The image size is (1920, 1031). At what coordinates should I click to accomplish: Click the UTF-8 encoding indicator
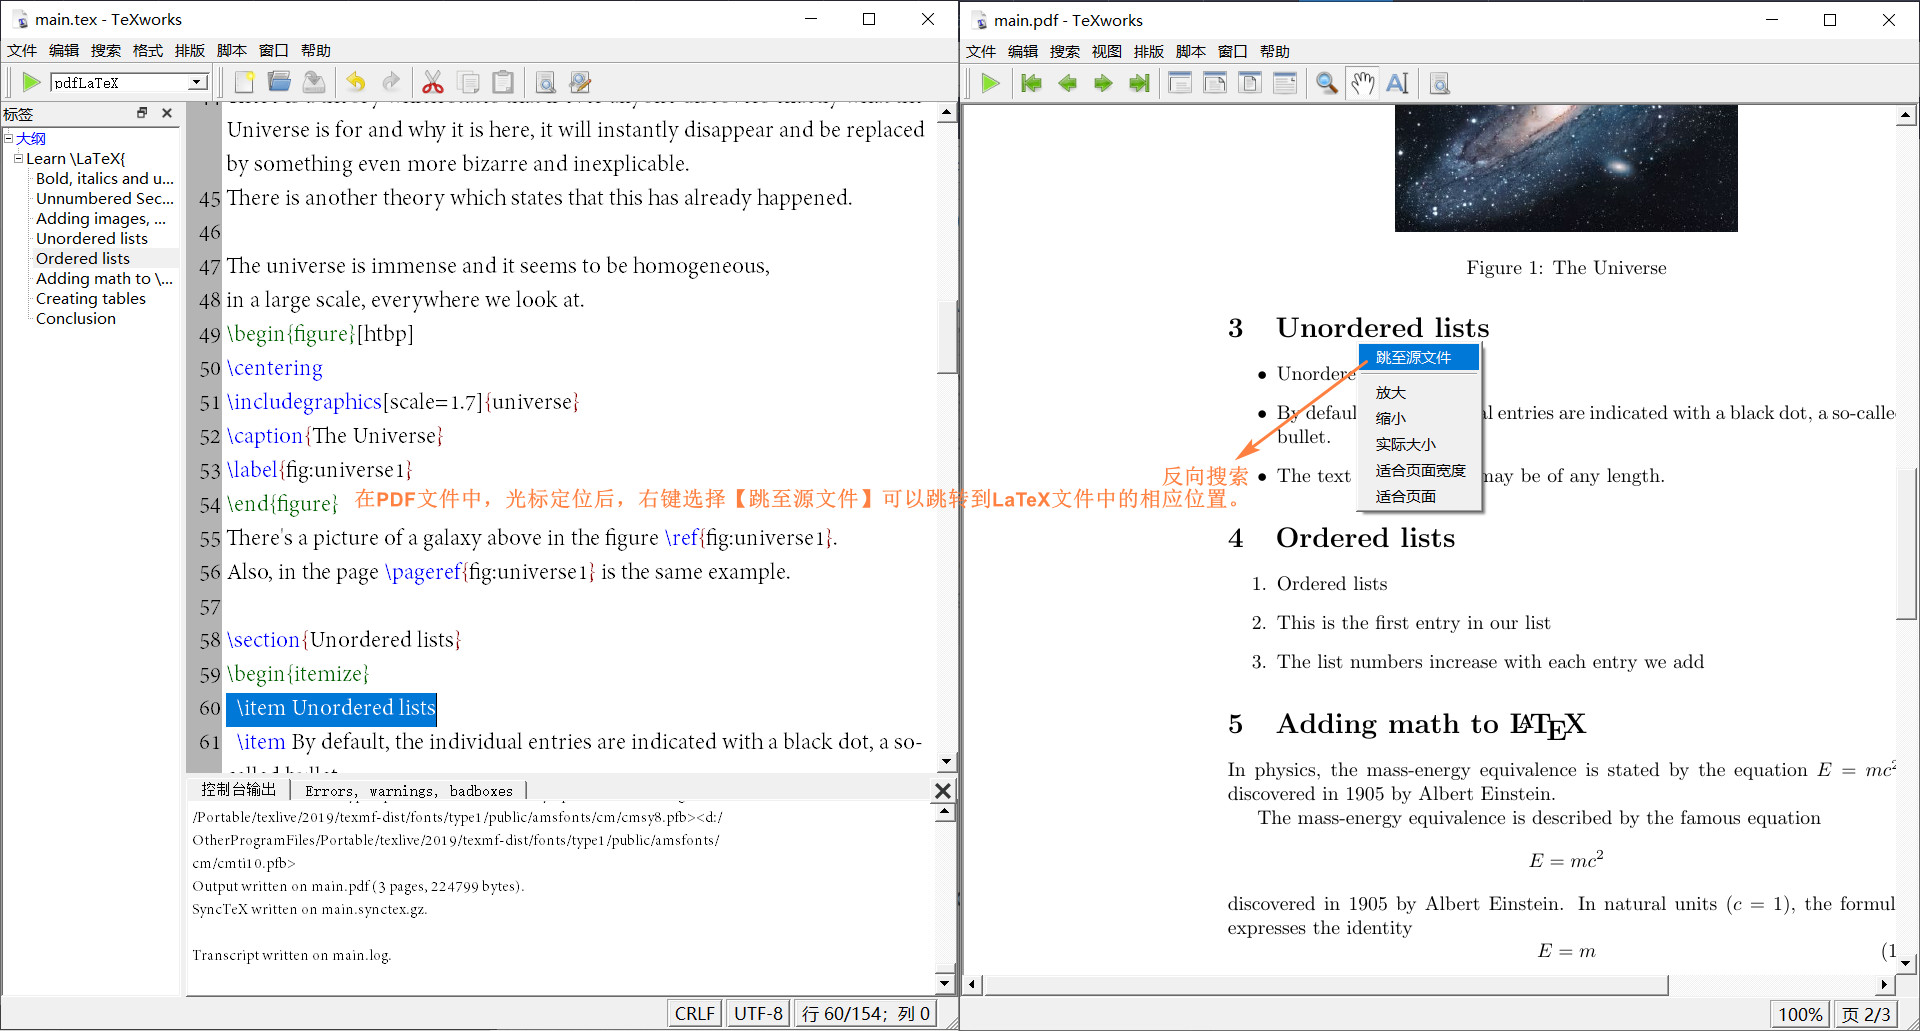[757, 1012]
